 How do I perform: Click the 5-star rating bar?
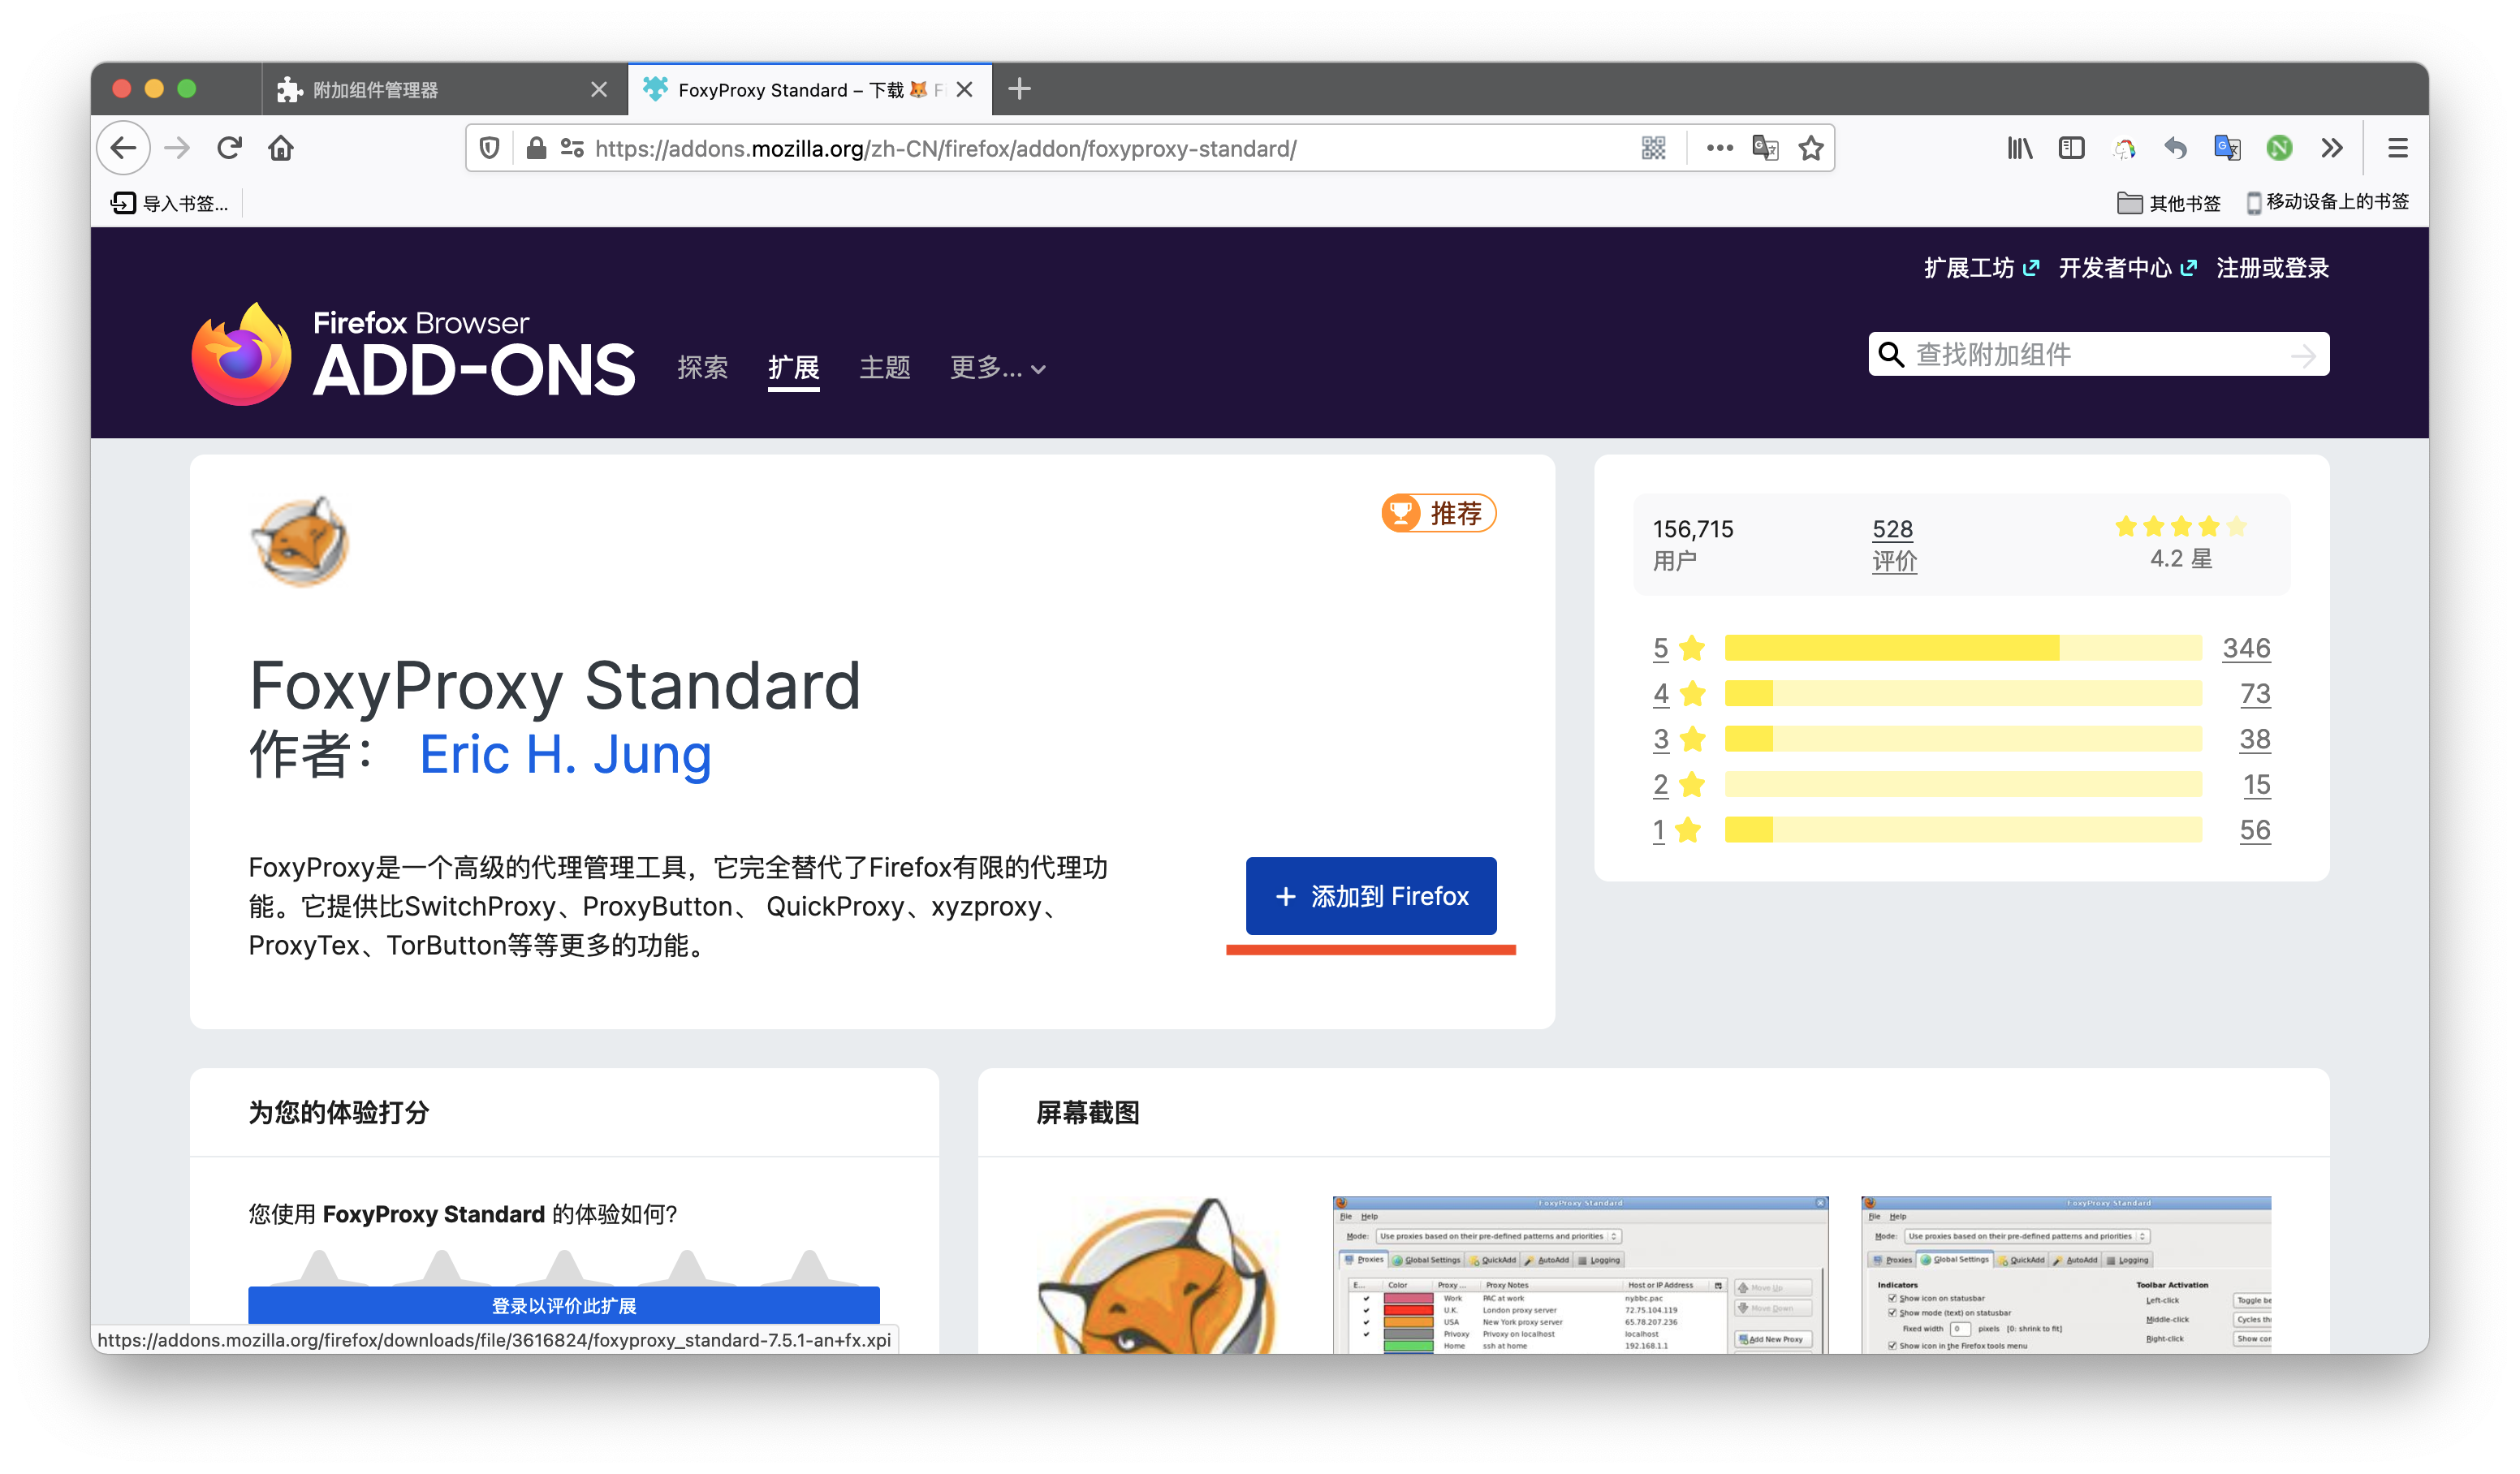point(1962,648)
